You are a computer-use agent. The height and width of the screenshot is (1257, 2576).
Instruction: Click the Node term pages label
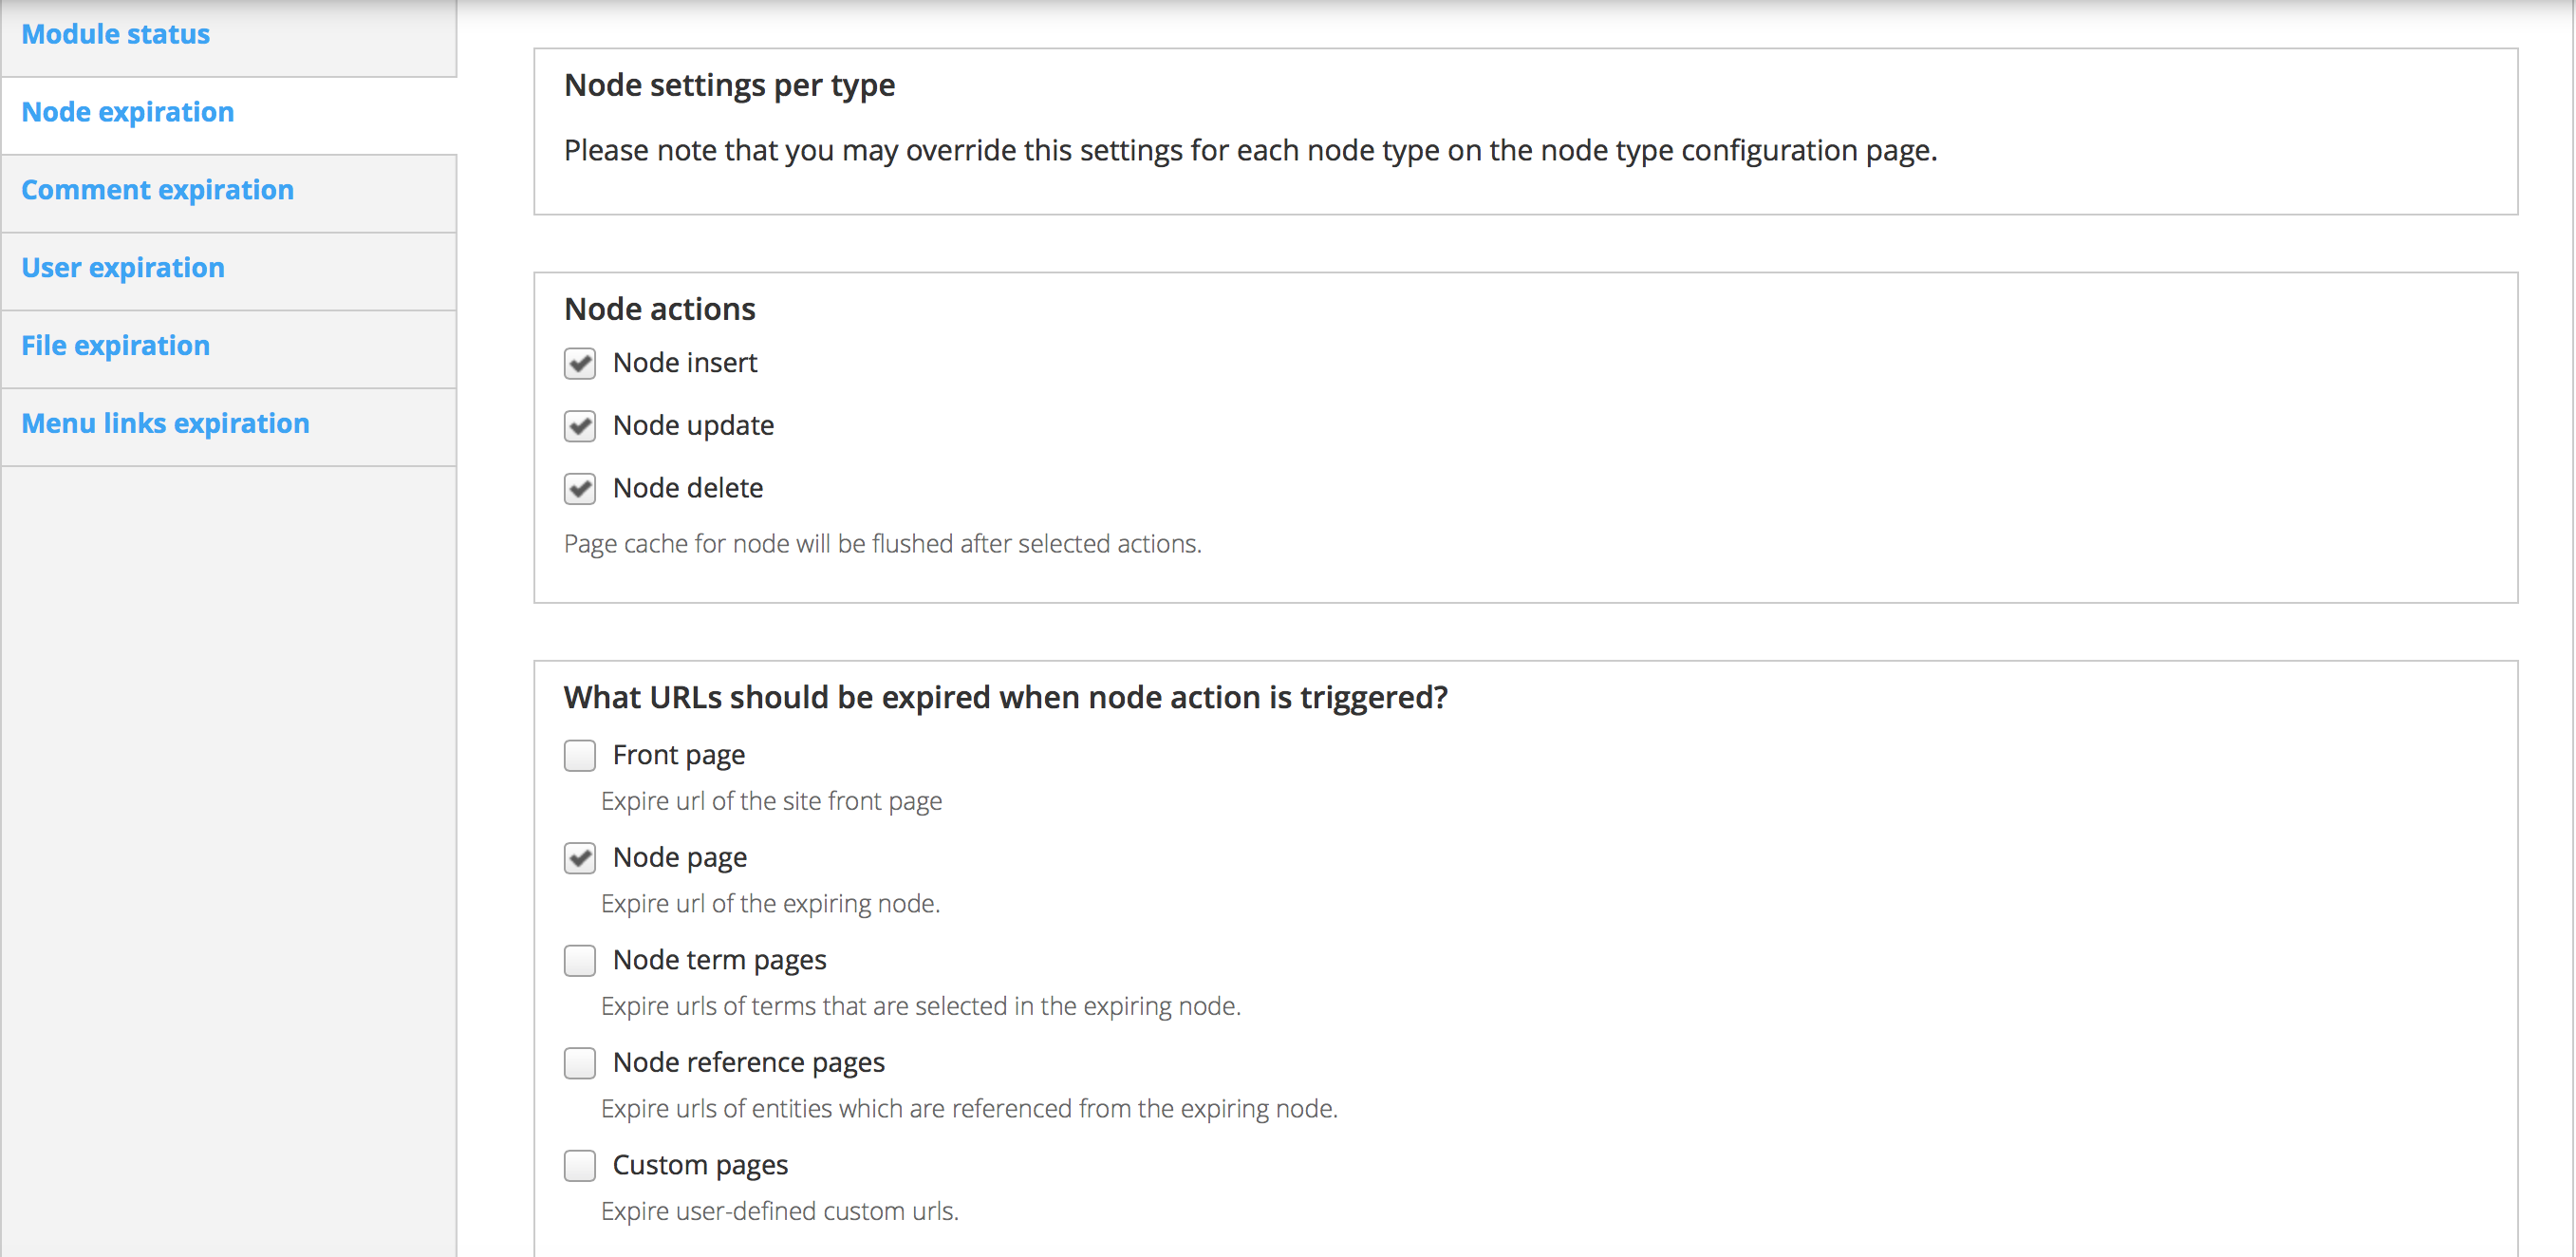[720, 960]
